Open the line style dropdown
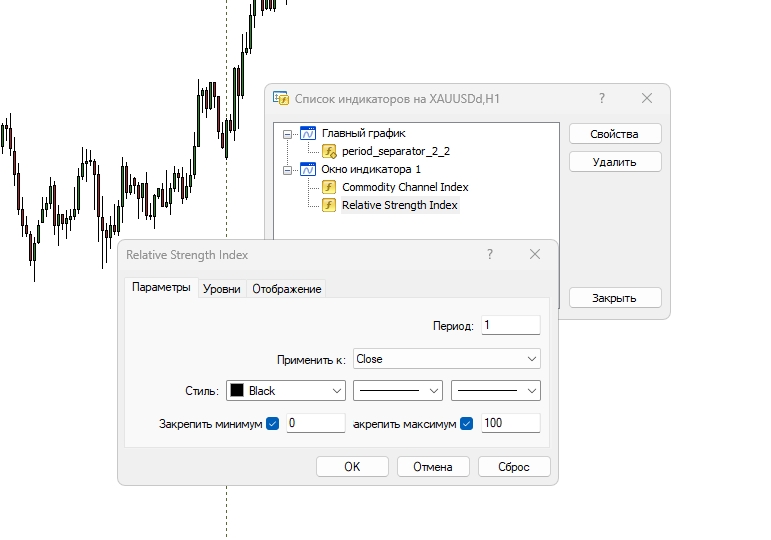Image resolution: width=771 pixels, height=540 pixels. coord(398,391)
